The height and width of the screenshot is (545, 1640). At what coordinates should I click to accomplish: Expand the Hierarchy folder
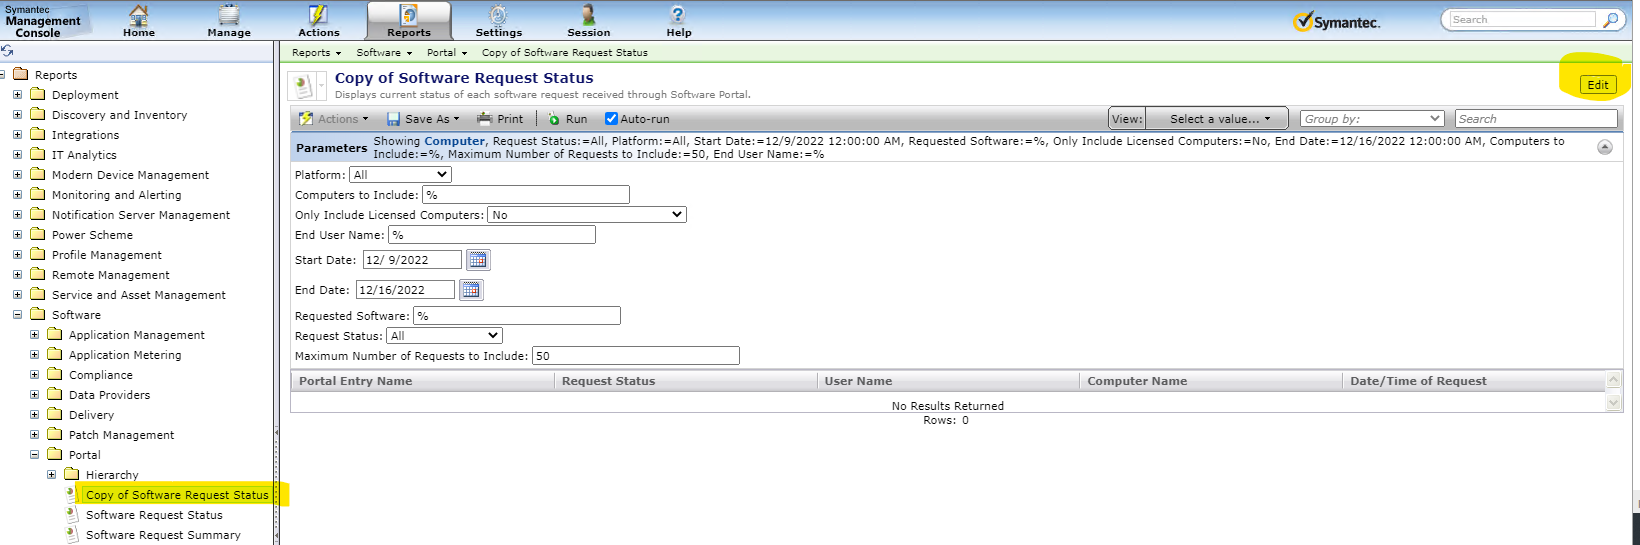click(x=51, y=475)
